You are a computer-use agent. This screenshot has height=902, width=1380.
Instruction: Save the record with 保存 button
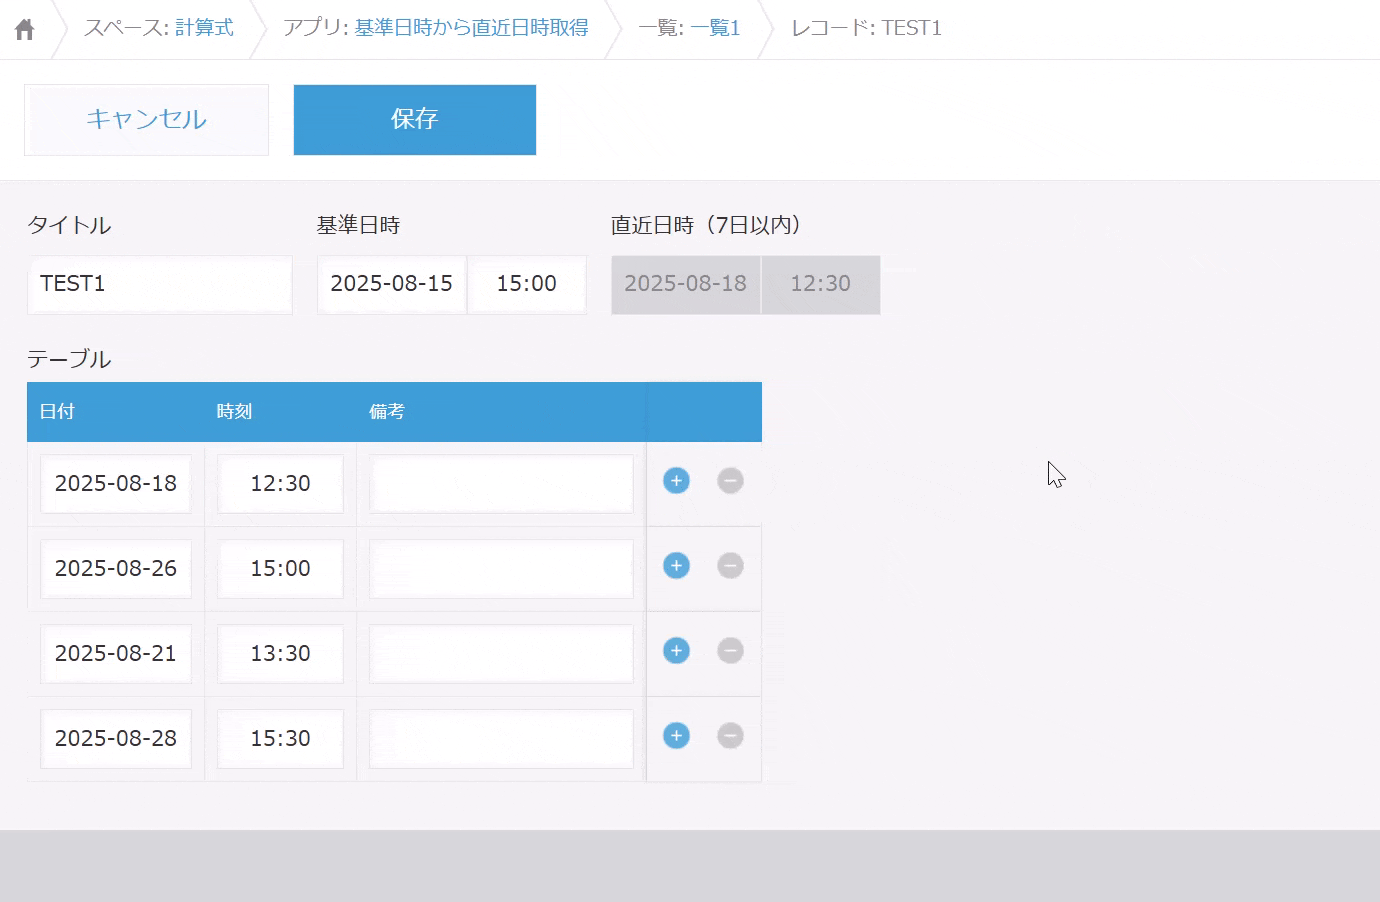pyautogui.click(x=415, y=120)
